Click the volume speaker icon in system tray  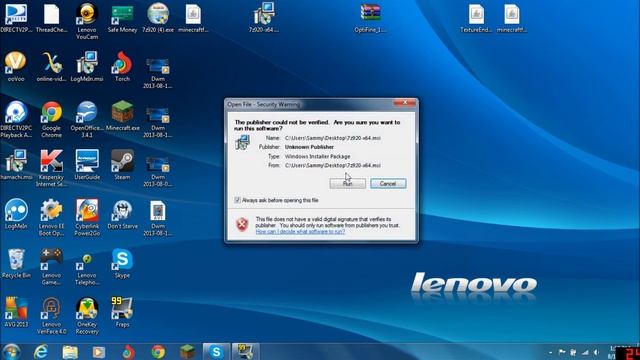point(596,352)
